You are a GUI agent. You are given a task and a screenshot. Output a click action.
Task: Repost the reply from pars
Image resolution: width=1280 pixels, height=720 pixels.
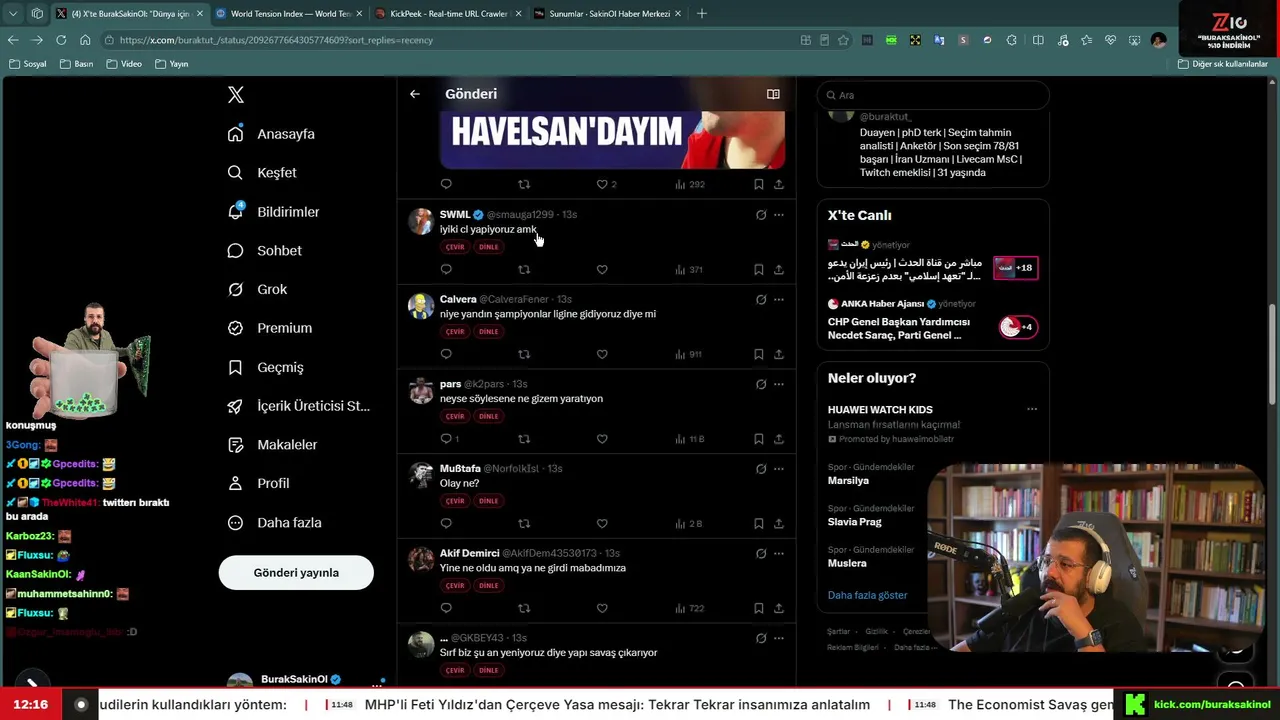coord(524,439)
